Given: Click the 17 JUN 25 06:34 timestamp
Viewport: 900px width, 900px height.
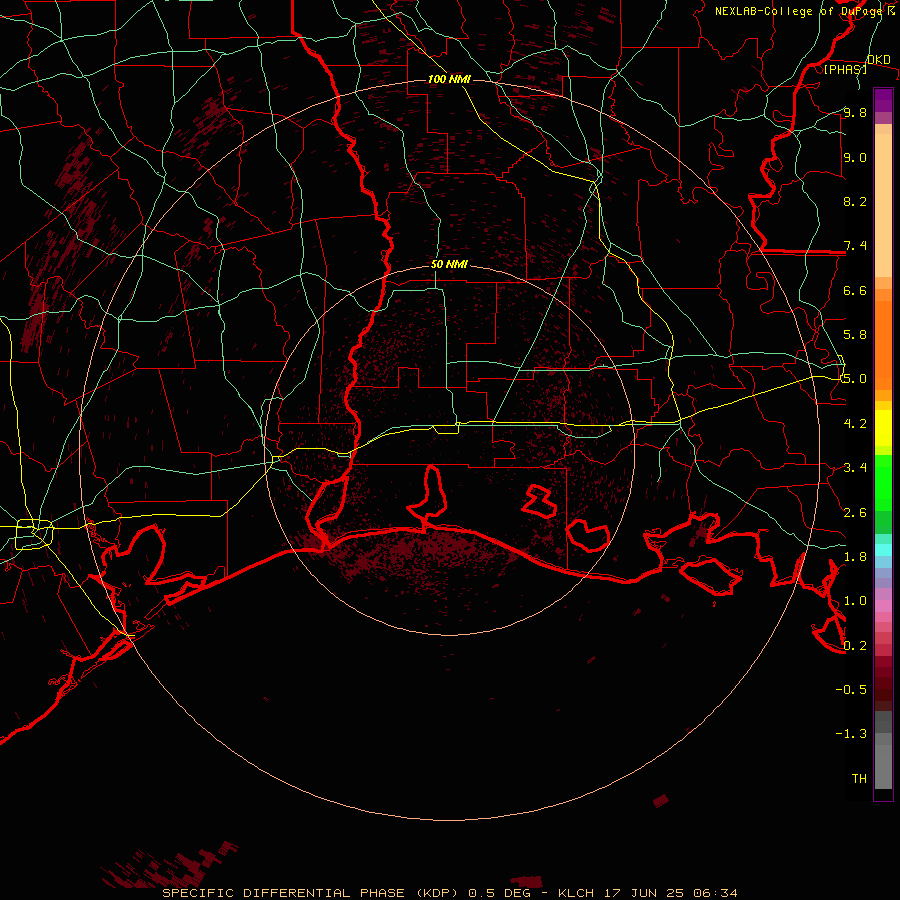Looking at the screenshot, I should [670, 893].
